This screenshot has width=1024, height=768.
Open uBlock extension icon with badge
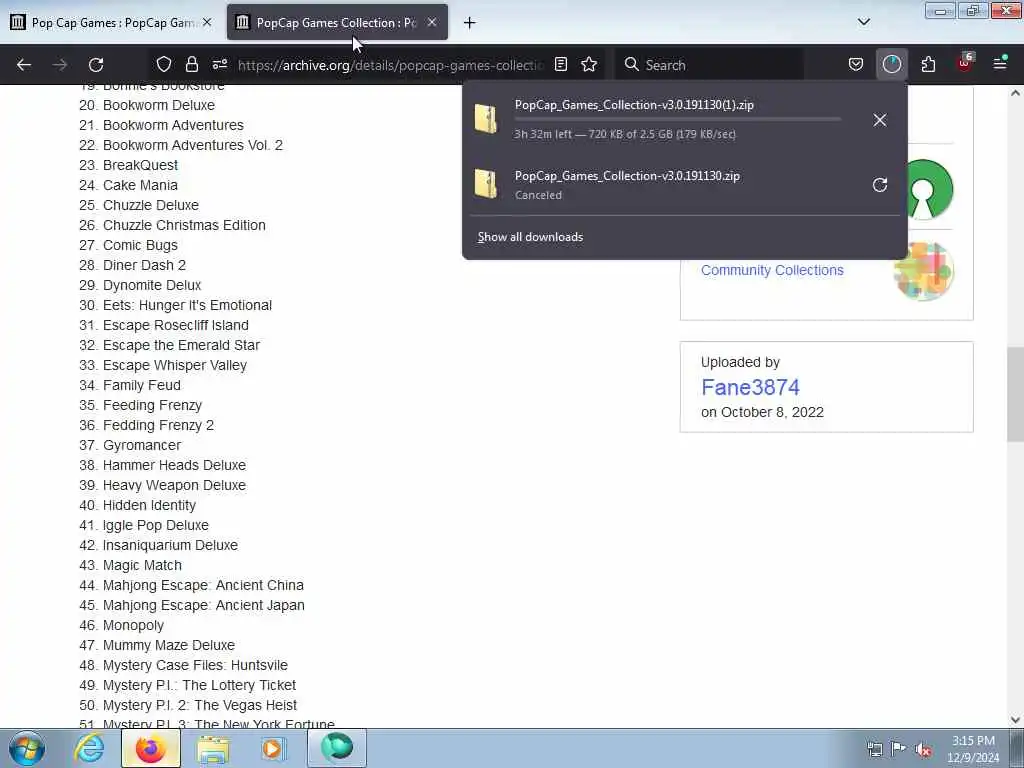[965, 63]
